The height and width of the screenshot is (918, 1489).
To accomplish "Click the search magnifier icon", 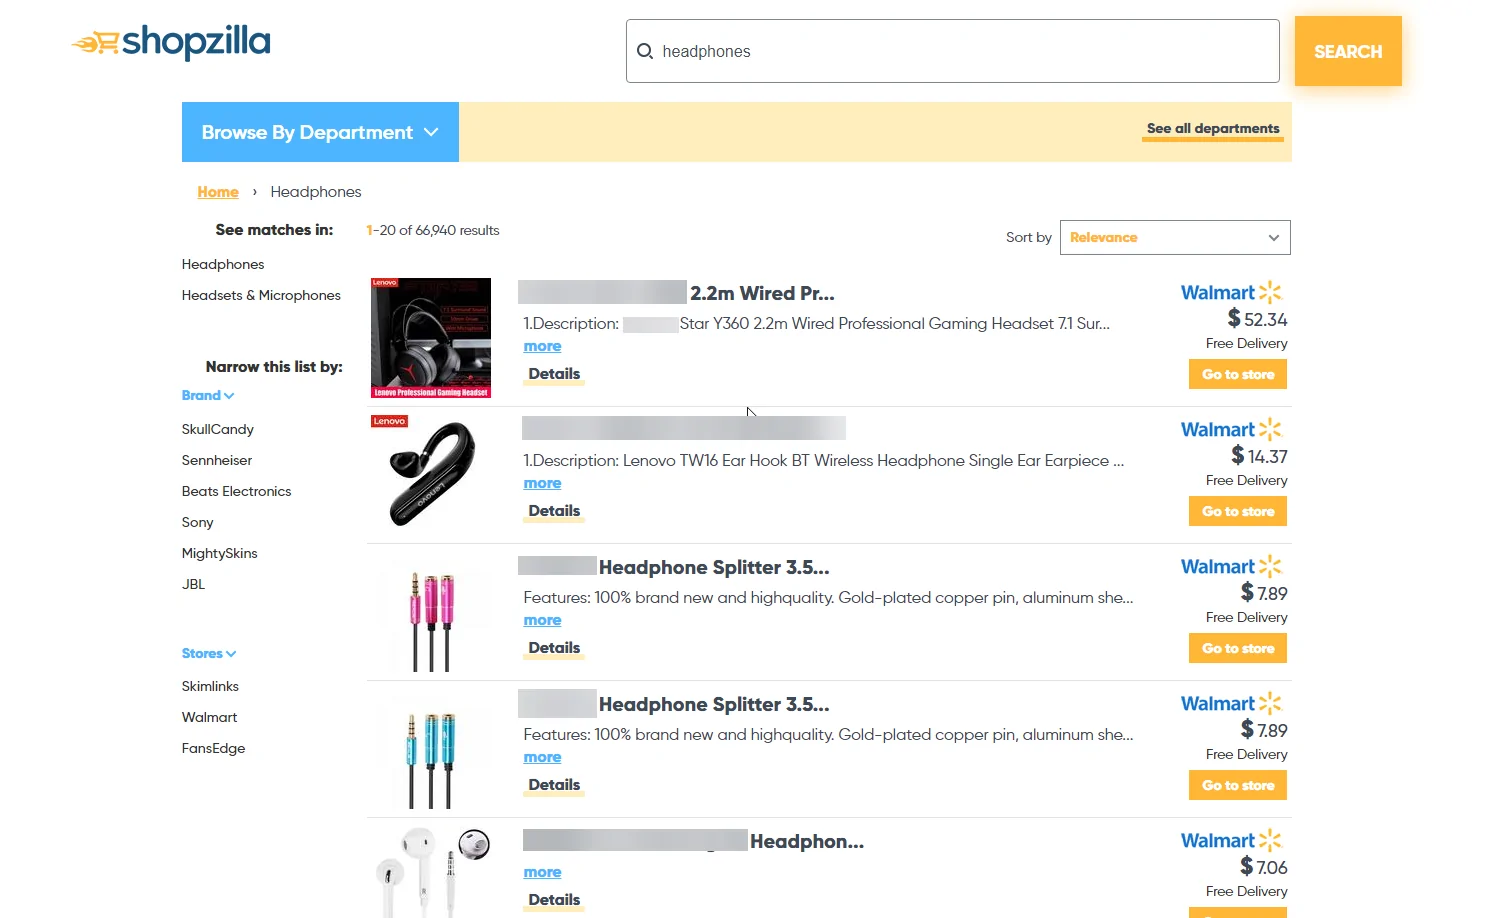I will click(645, 51).
